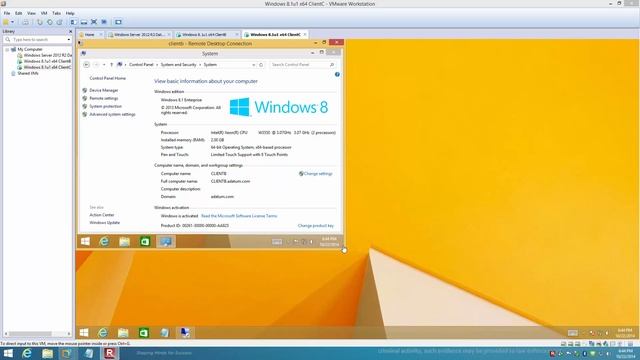Click the Library panel horizontal scrollbar

click(38, 333)
